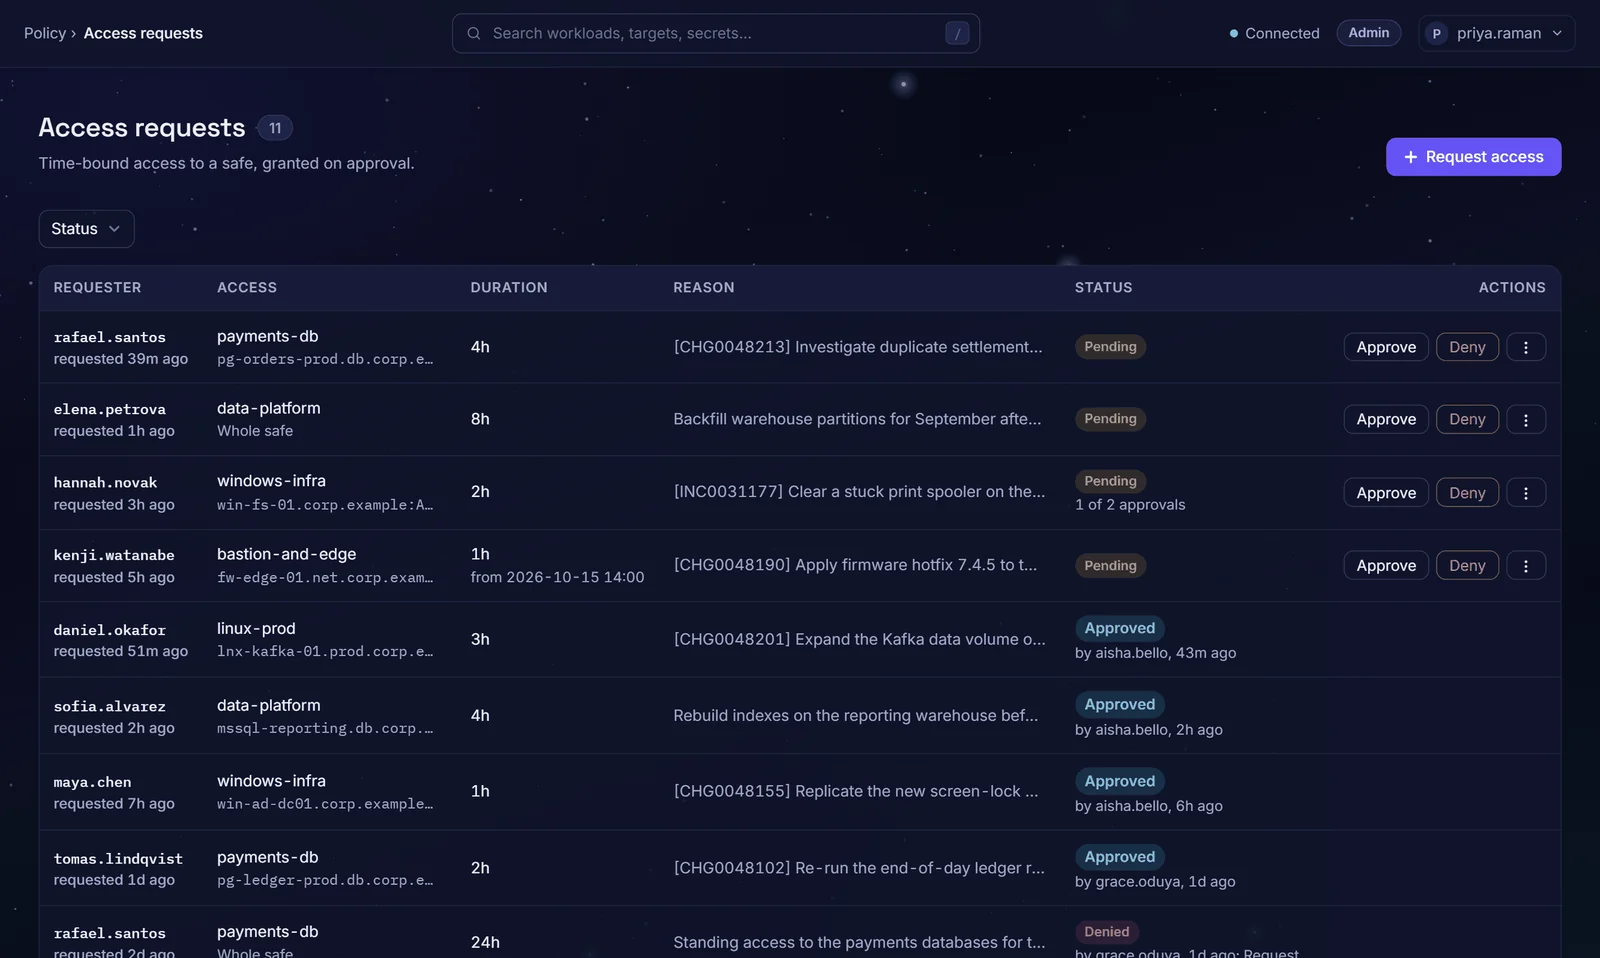Approve elena.petrova data-platform request
Image resolution: width=1600 pixels, height=958 pixels.
pyautogui.click(x=1386, y=419)
